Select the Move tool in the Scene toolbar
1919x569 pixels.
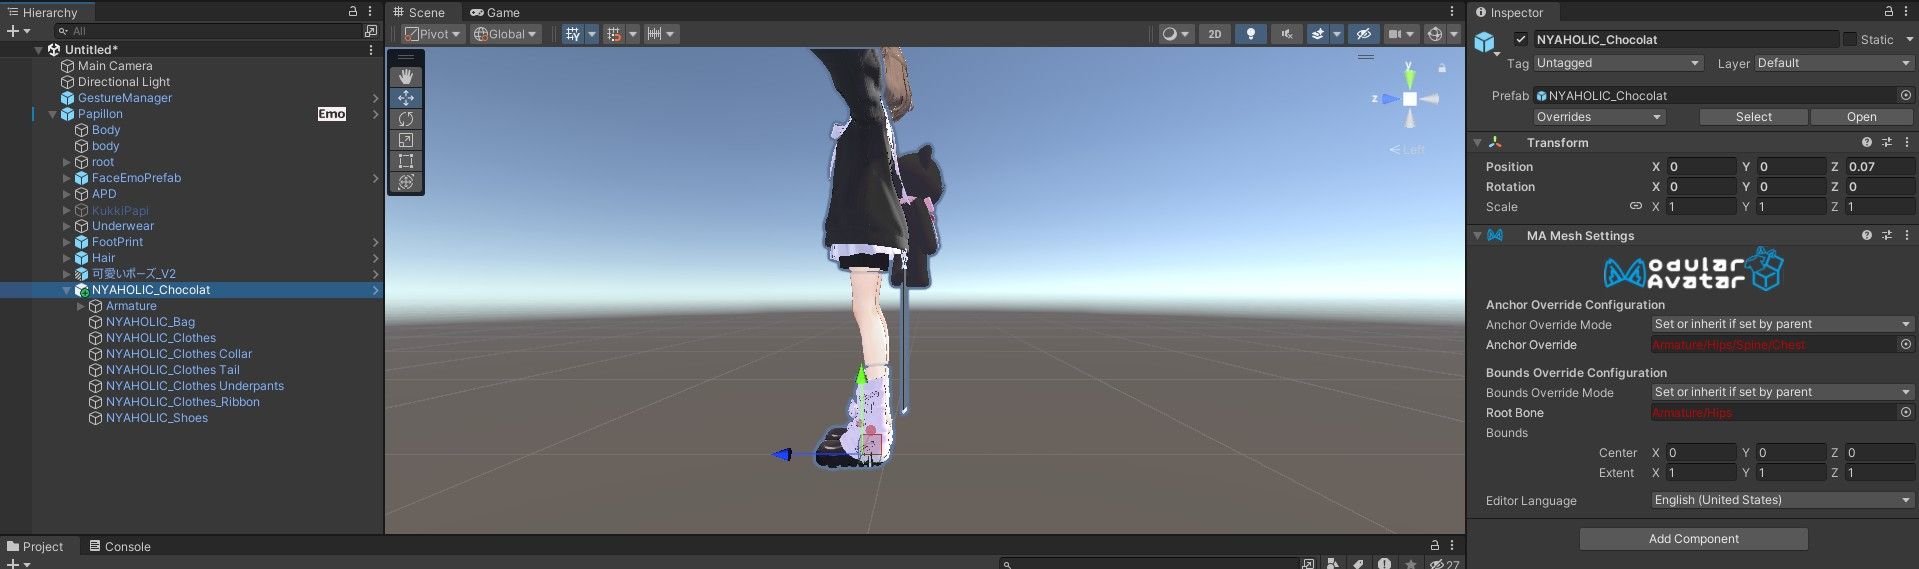[406, 97]
